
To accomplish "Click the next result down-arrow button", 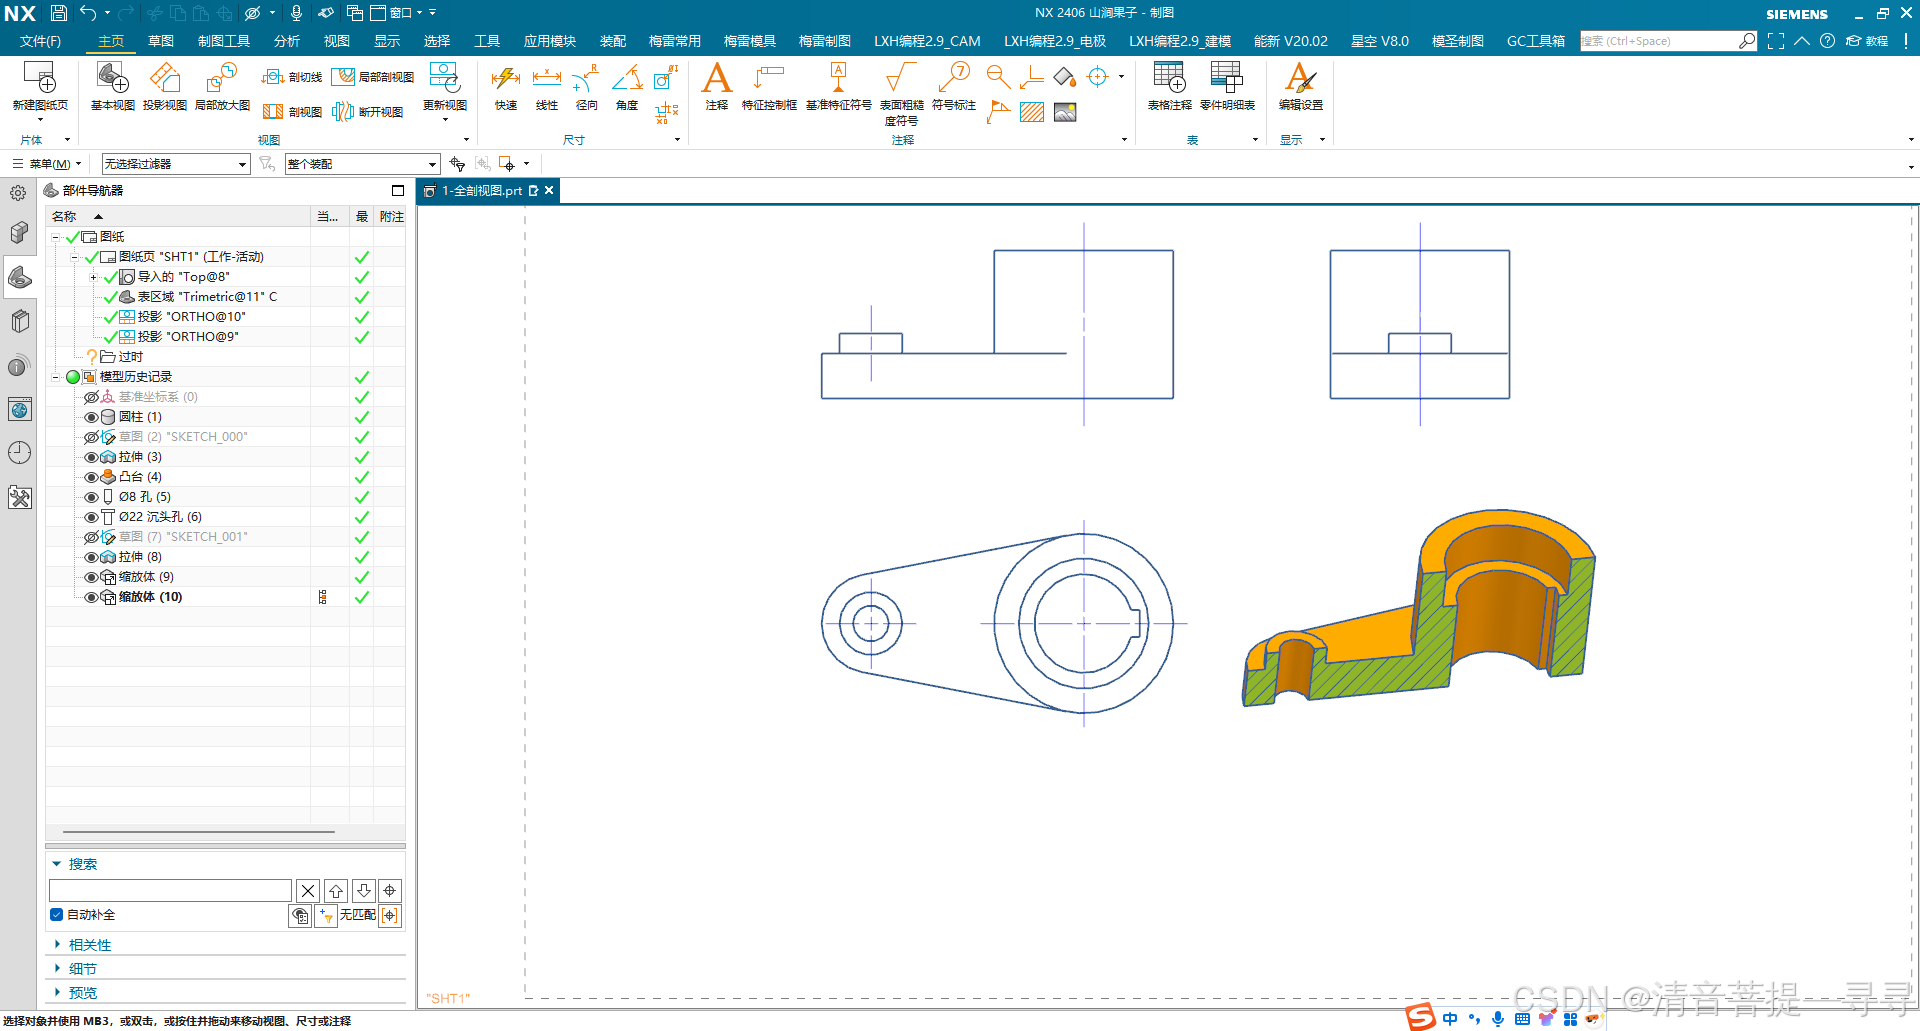I will pyautogui.click(x=364, y=890).
